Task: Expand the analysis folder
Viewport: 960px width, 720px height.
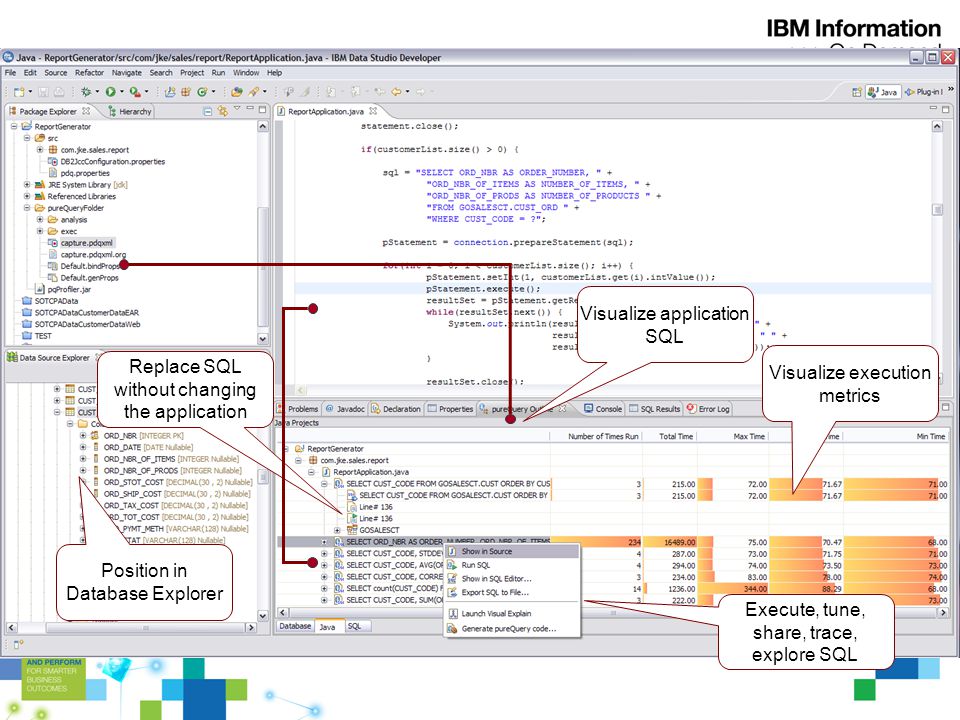Action: coord(40,219)
